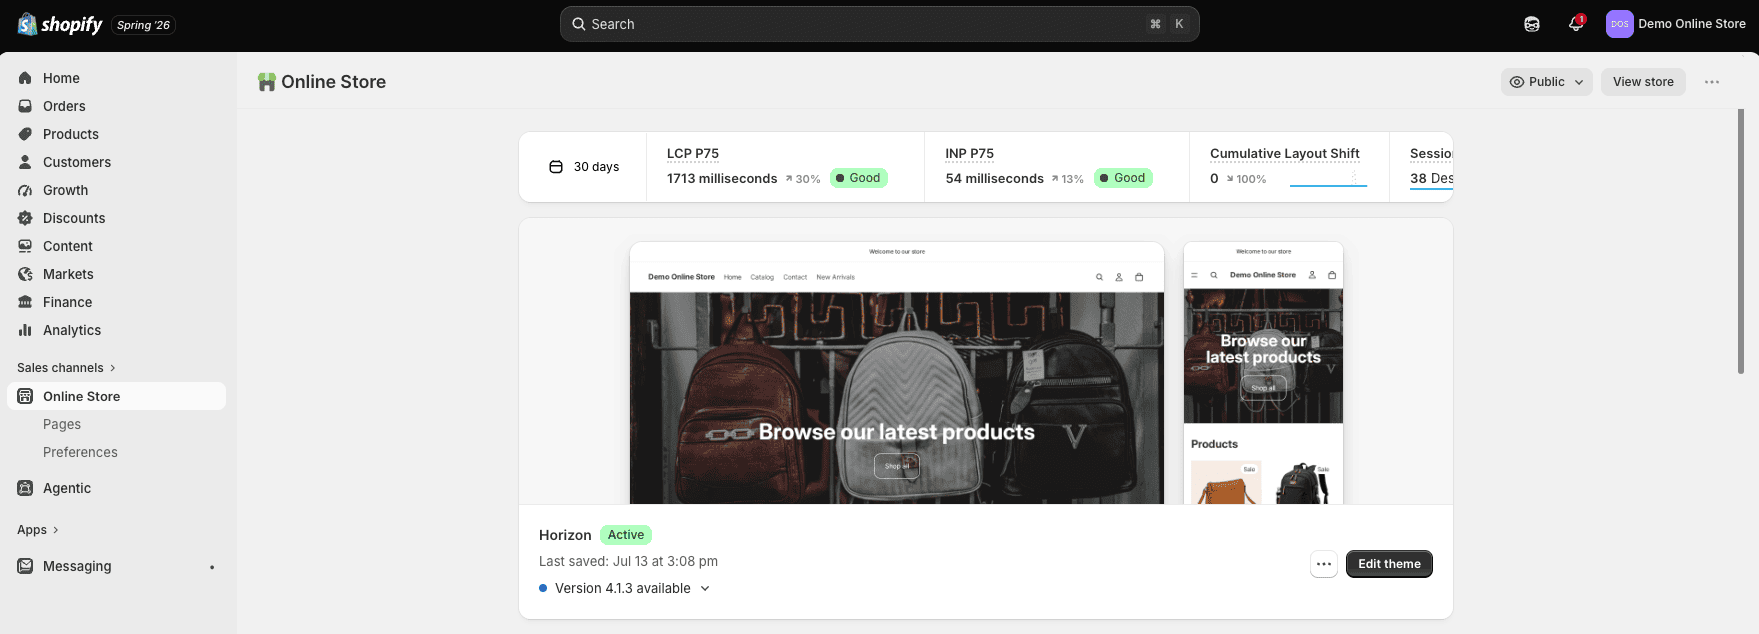Expand Sales channels section

tap(66, 368)
